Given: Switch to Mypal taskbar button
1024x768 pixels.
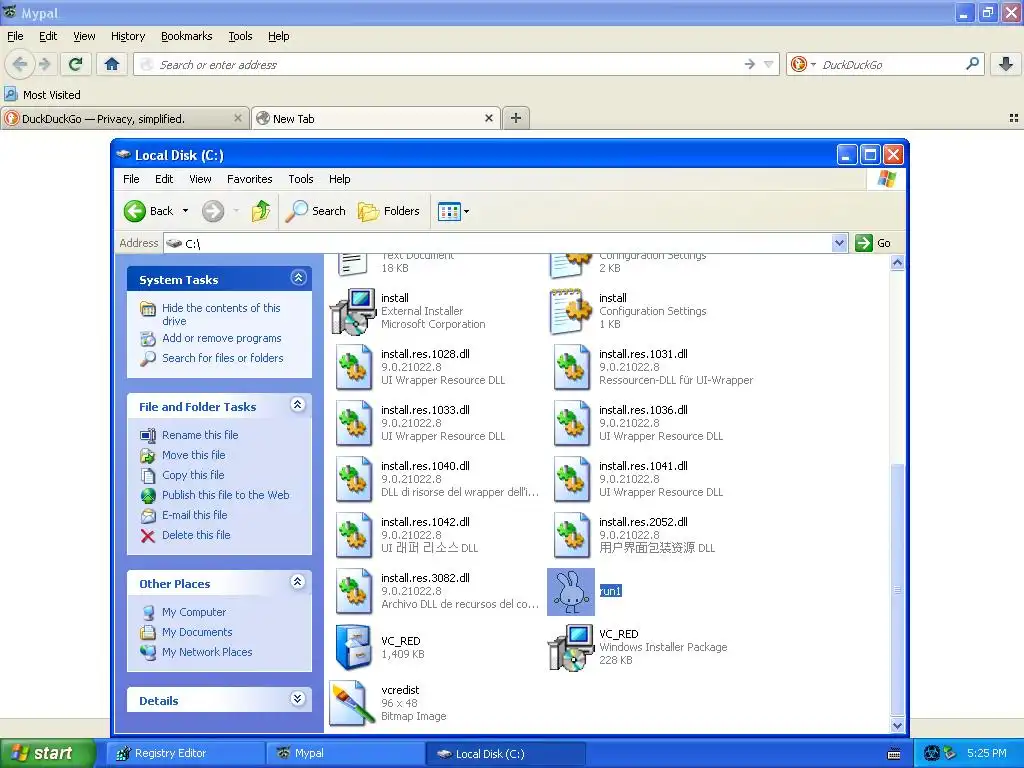Looking at the screenshot, I should click(345, 753).
